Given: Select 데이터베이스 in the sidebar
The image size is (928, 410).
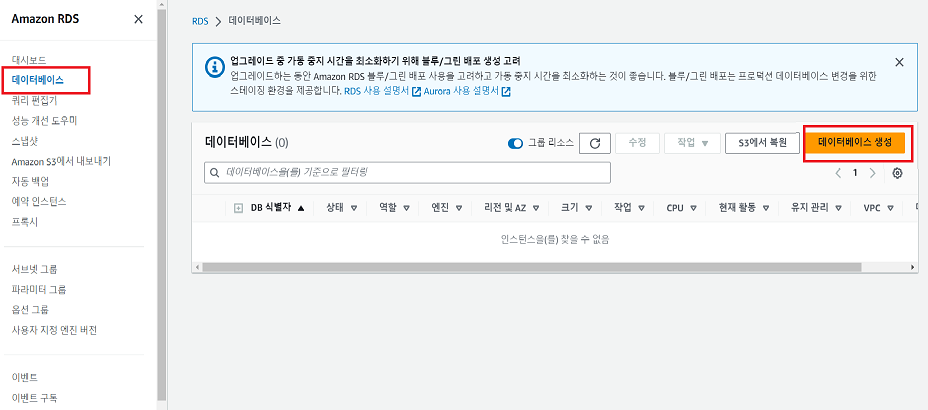Looking at the screenshot, I should coord(37,80).
